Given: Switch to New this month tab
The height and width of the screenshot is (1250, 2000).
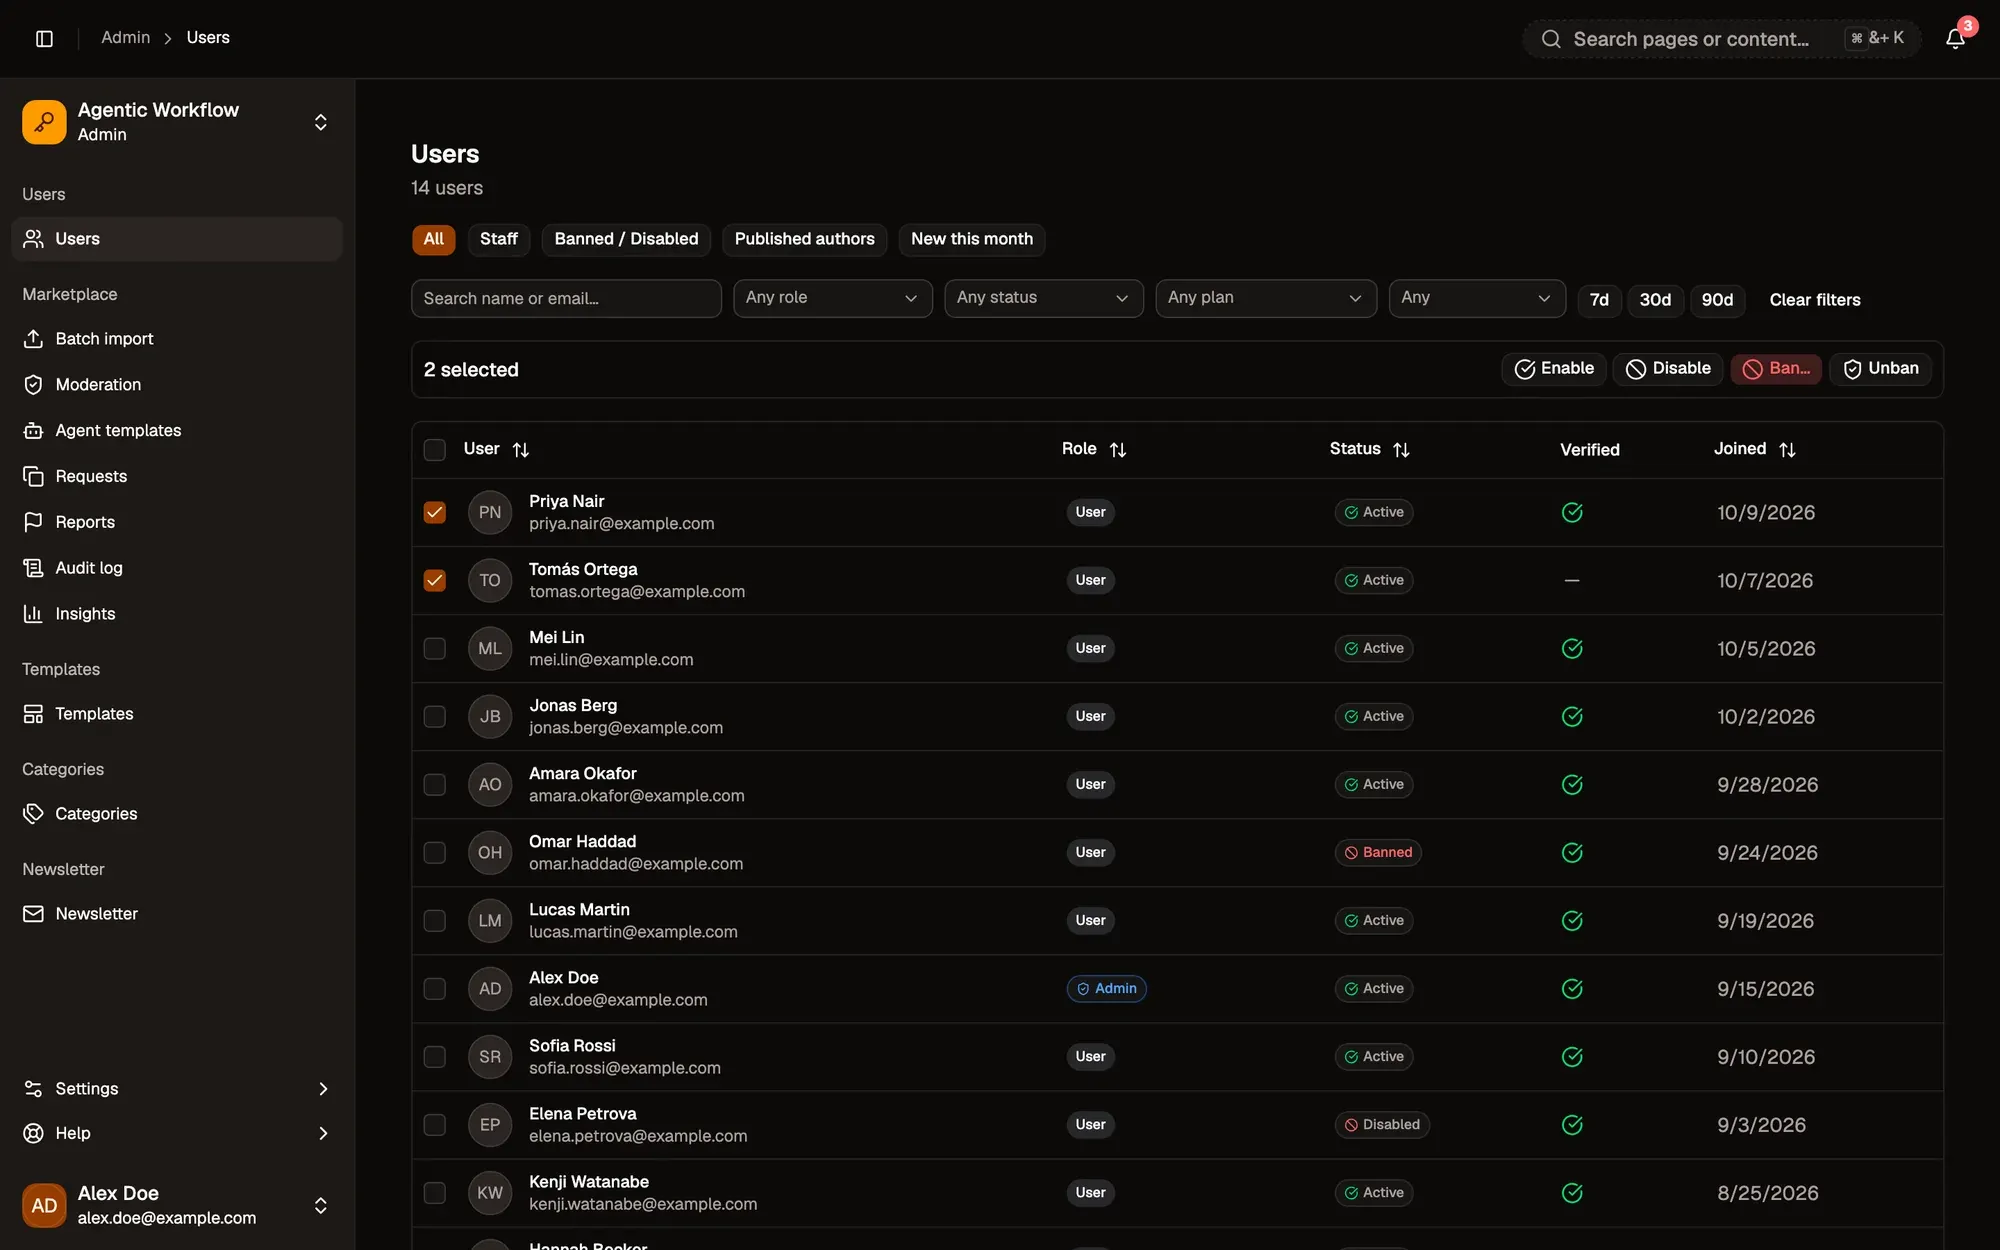Looking at the screenshot, I should (971, 239).
